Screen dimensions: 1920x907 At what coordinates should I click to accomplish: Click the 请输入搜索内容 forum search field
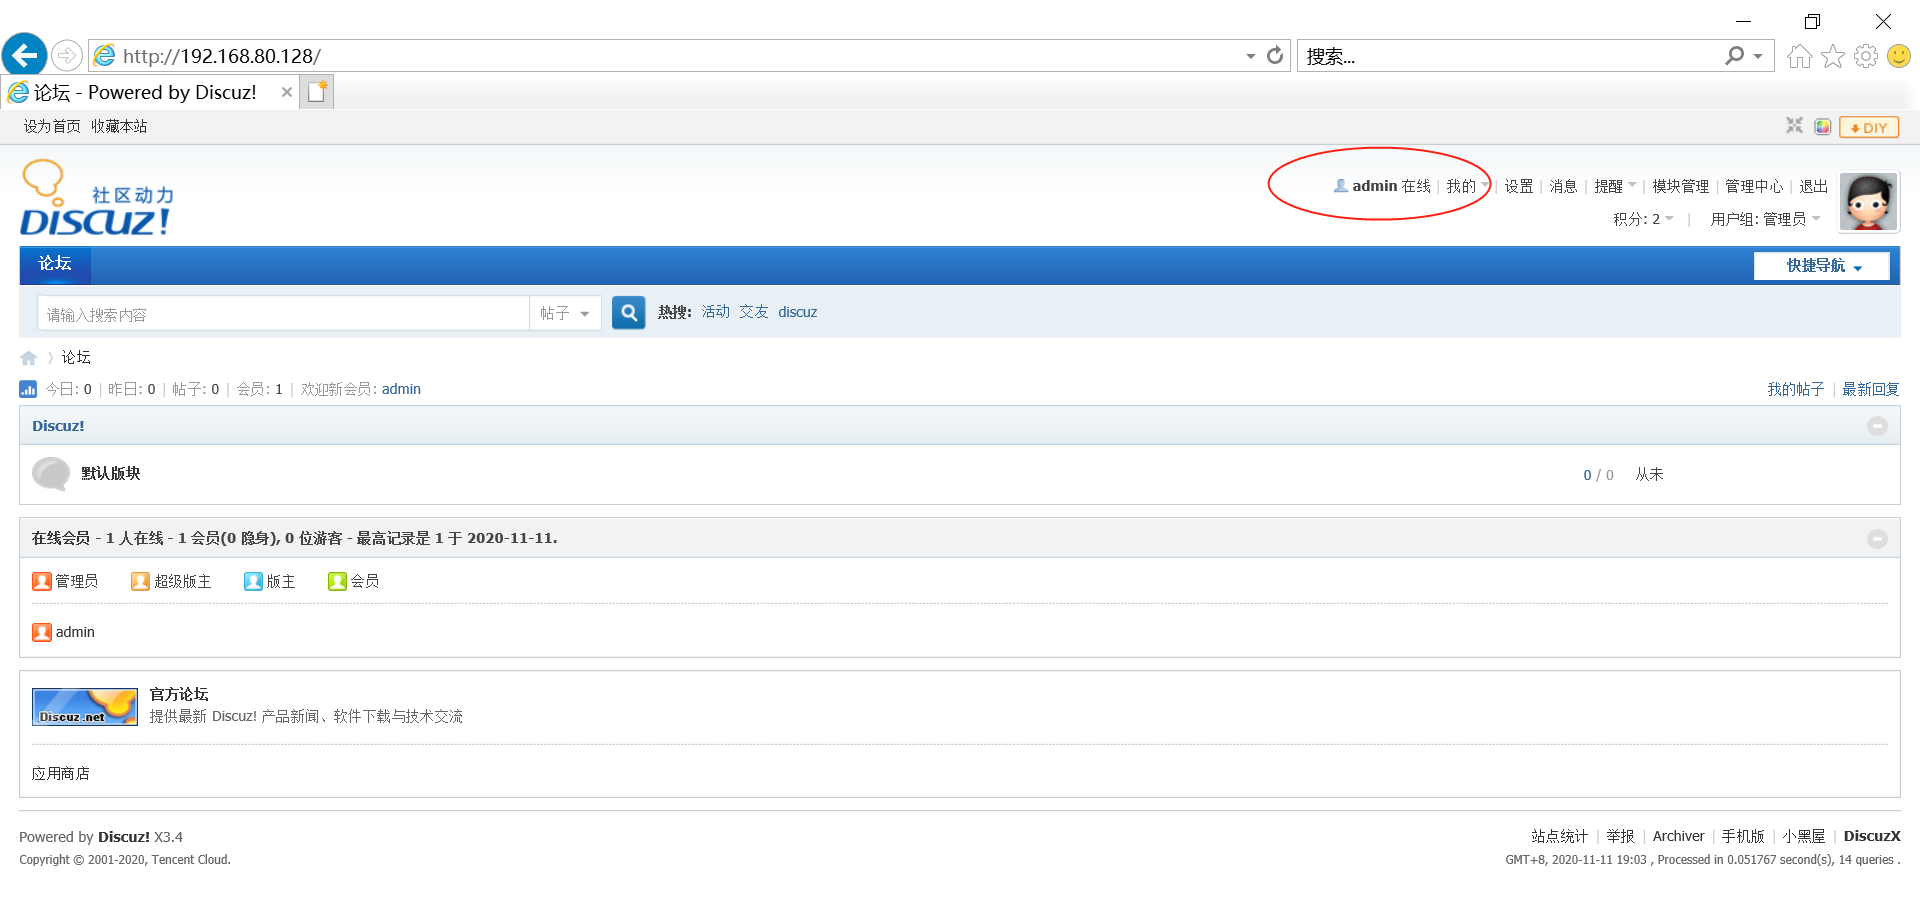(284, 313)
